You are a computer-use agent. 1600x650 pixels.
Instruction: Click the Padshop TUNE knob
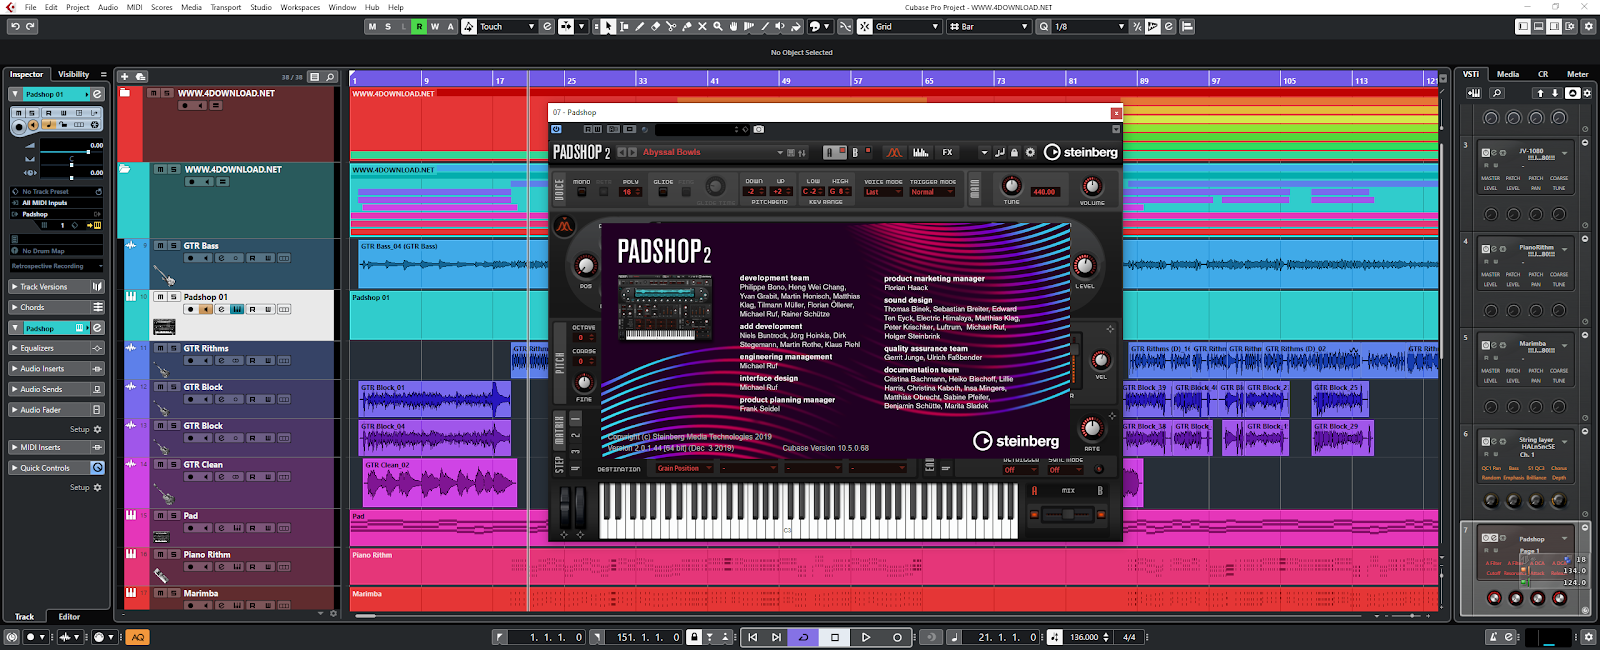[x=1011, y=186]
